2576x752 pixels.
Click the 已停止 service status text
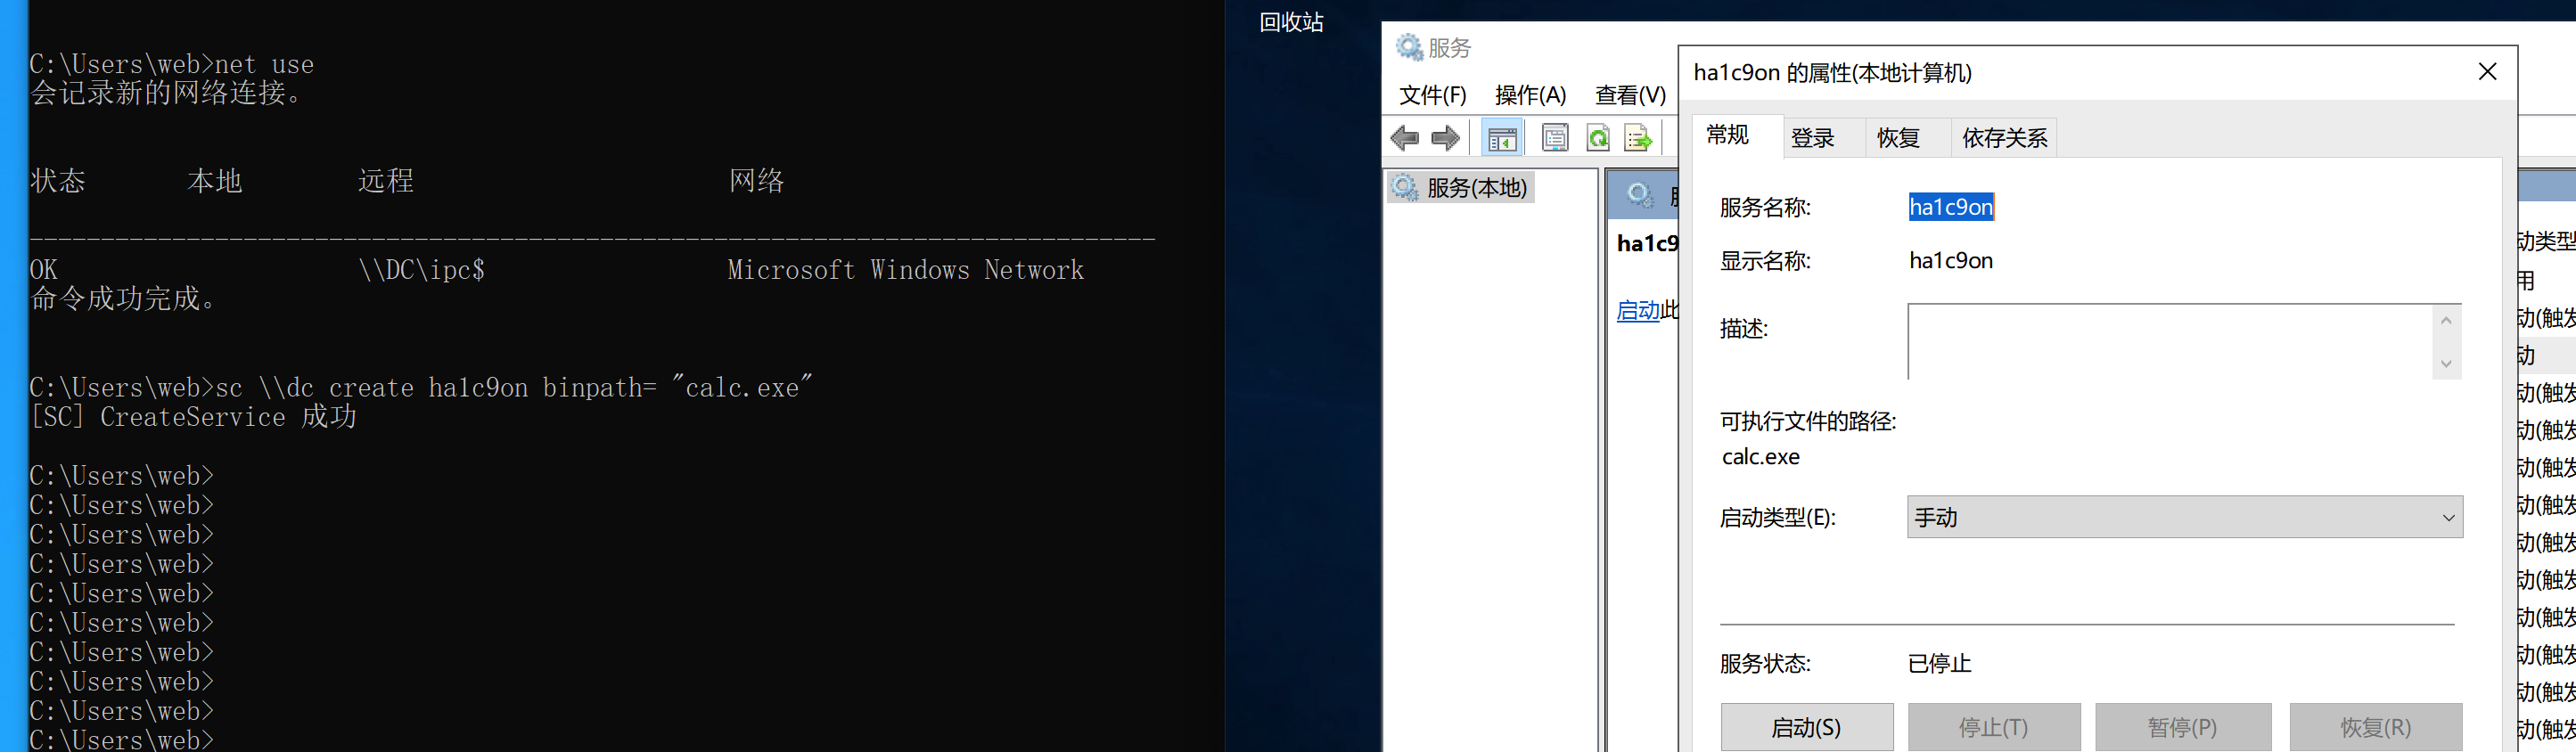(x=1940, y=664)
